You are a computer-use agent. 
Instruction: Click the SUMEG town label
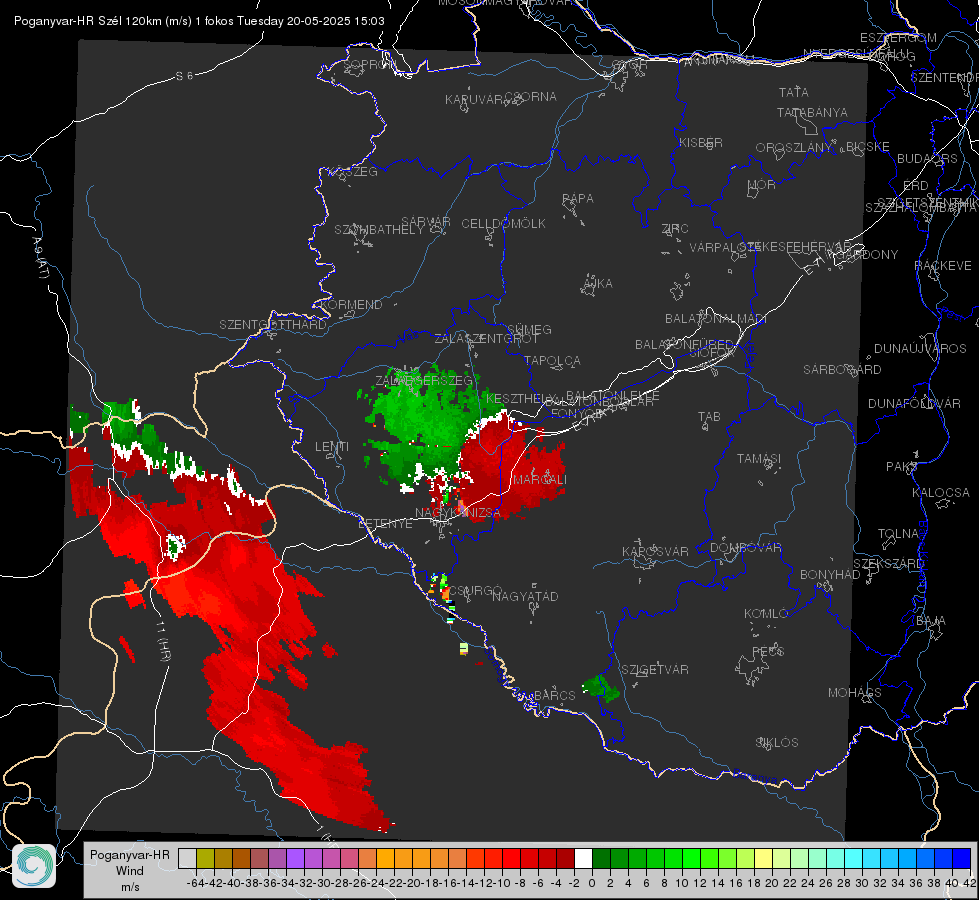point(529,329)
